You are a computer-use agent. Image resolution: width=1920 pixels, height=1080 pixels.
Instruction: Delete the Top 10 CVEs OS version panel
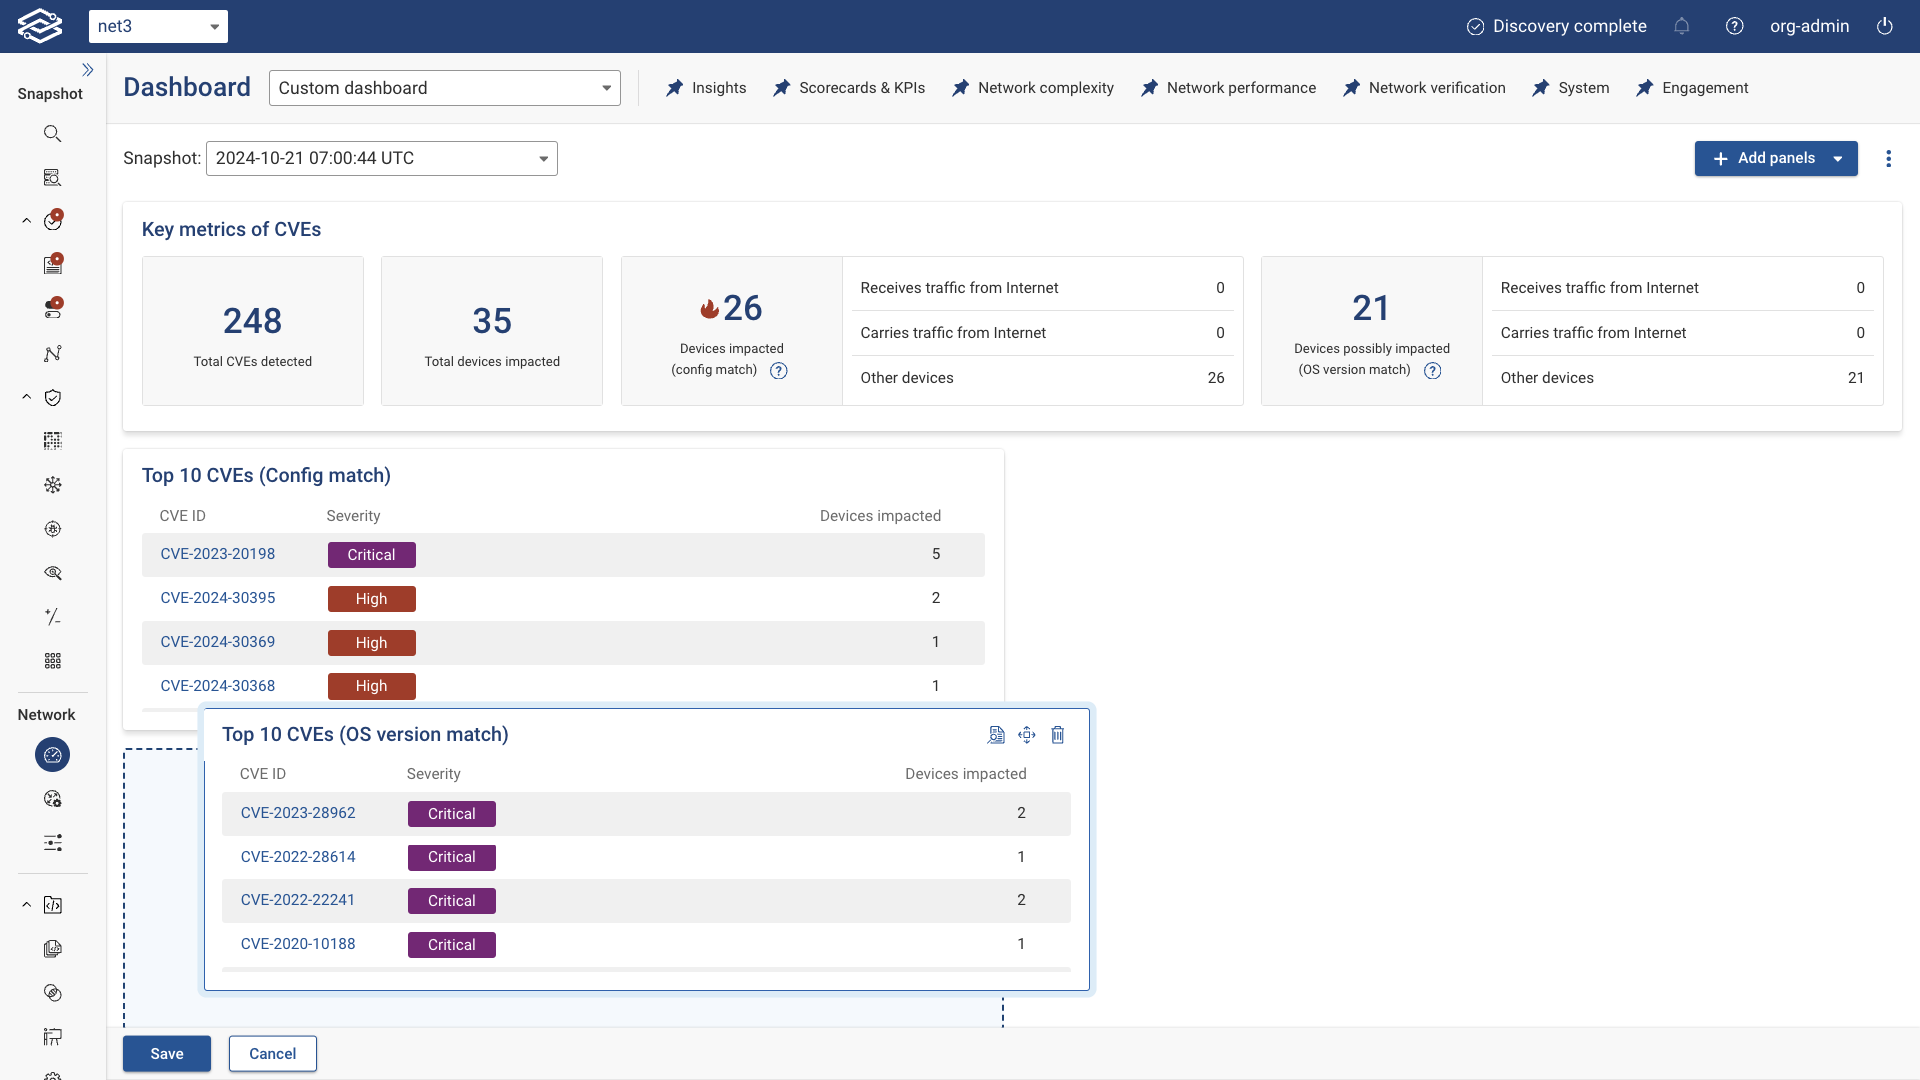click(1058, 735)
